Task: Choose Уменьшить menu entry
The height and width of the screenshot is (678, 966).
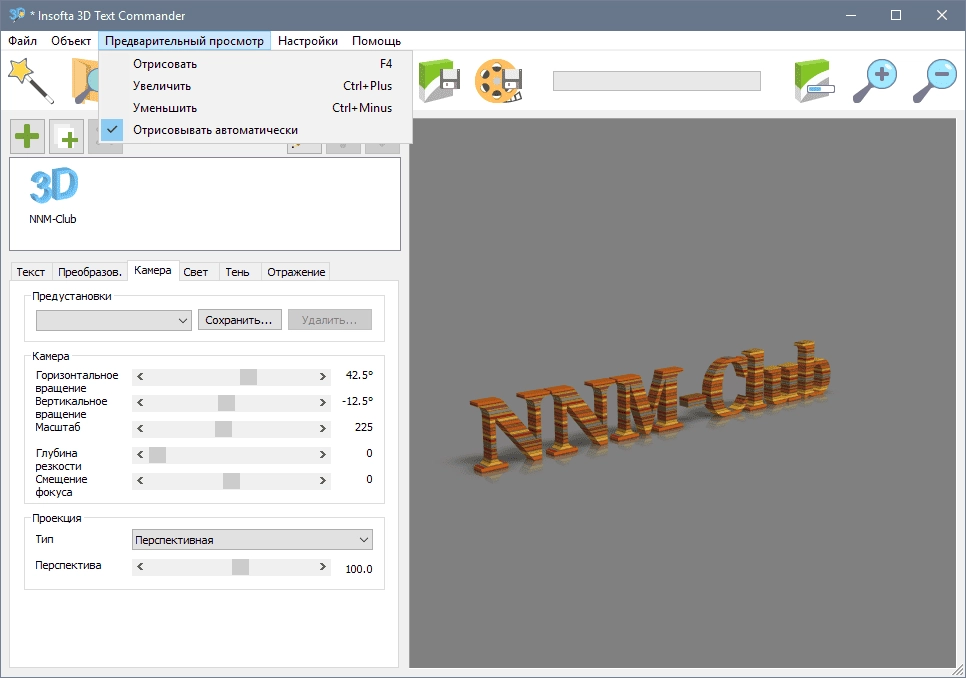Action: (x=256, y=108)
